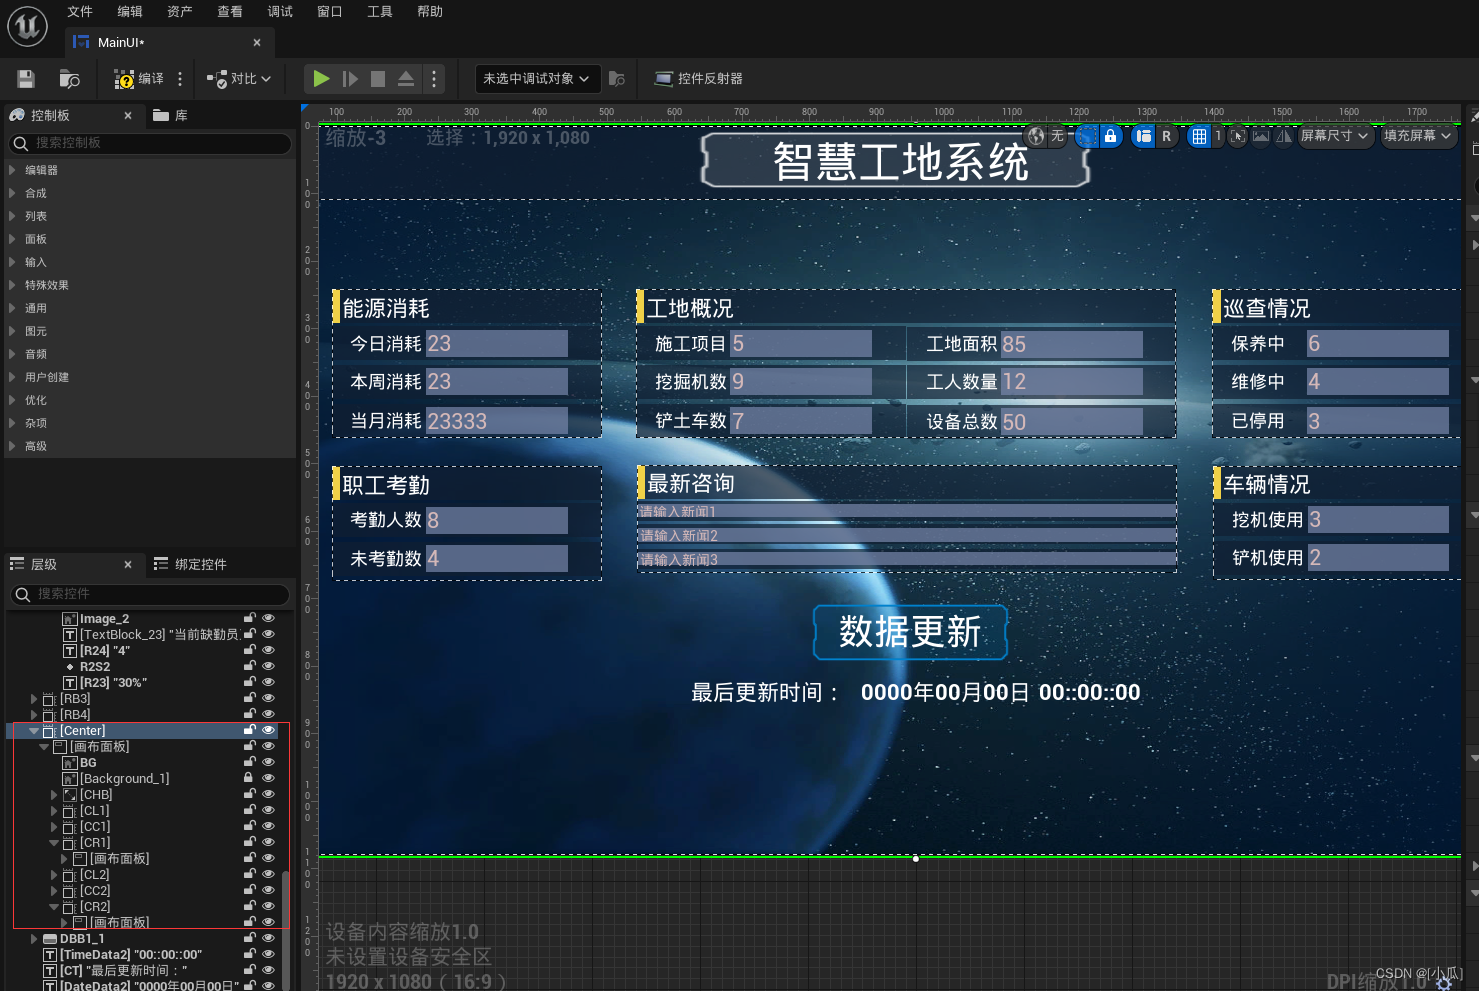Screen dimensions: 1479x991
Task: Open the 对比 diff dropdown
Action: click(239, 79)
